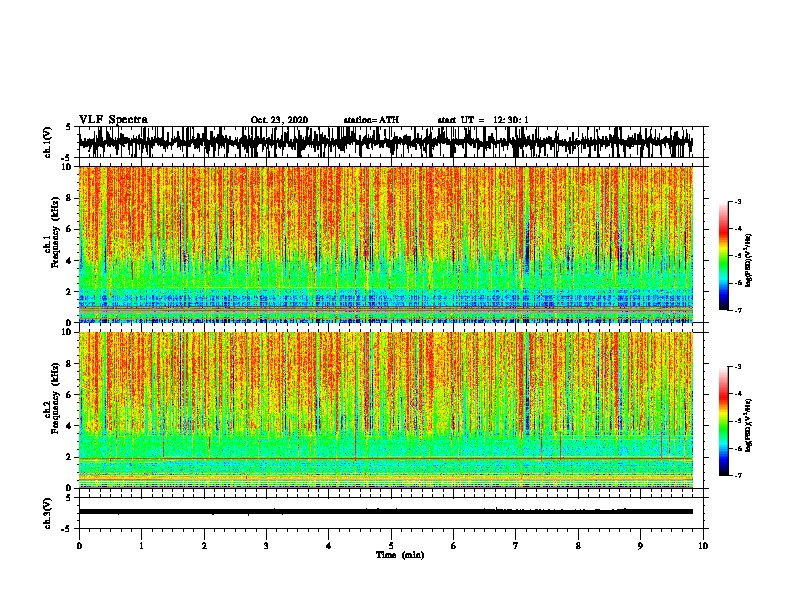This screenshot has width=792, height=612.
Task: Click the -3 label on ch.1 colorbar
Action: 737,201
